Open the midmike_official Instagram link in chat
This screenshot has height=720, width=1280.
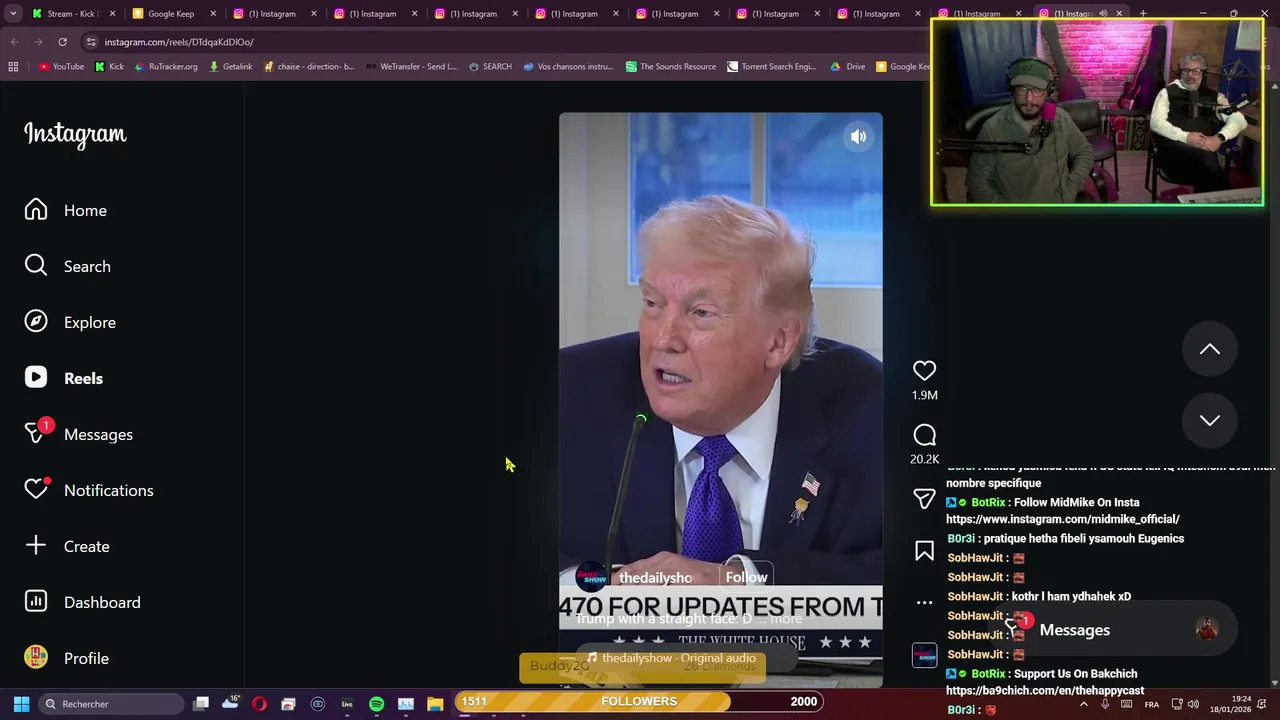click(1062, 519)
